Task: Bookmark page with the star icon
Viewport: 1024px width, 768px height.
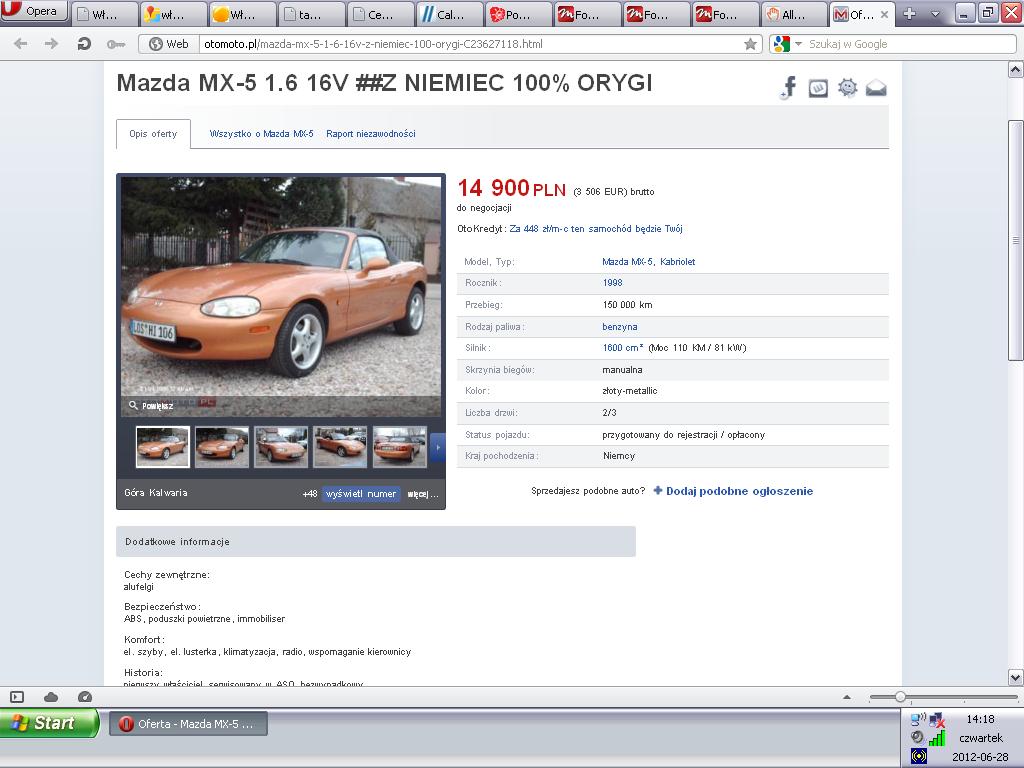Action: pyautogui.click(x=750, y=44)
